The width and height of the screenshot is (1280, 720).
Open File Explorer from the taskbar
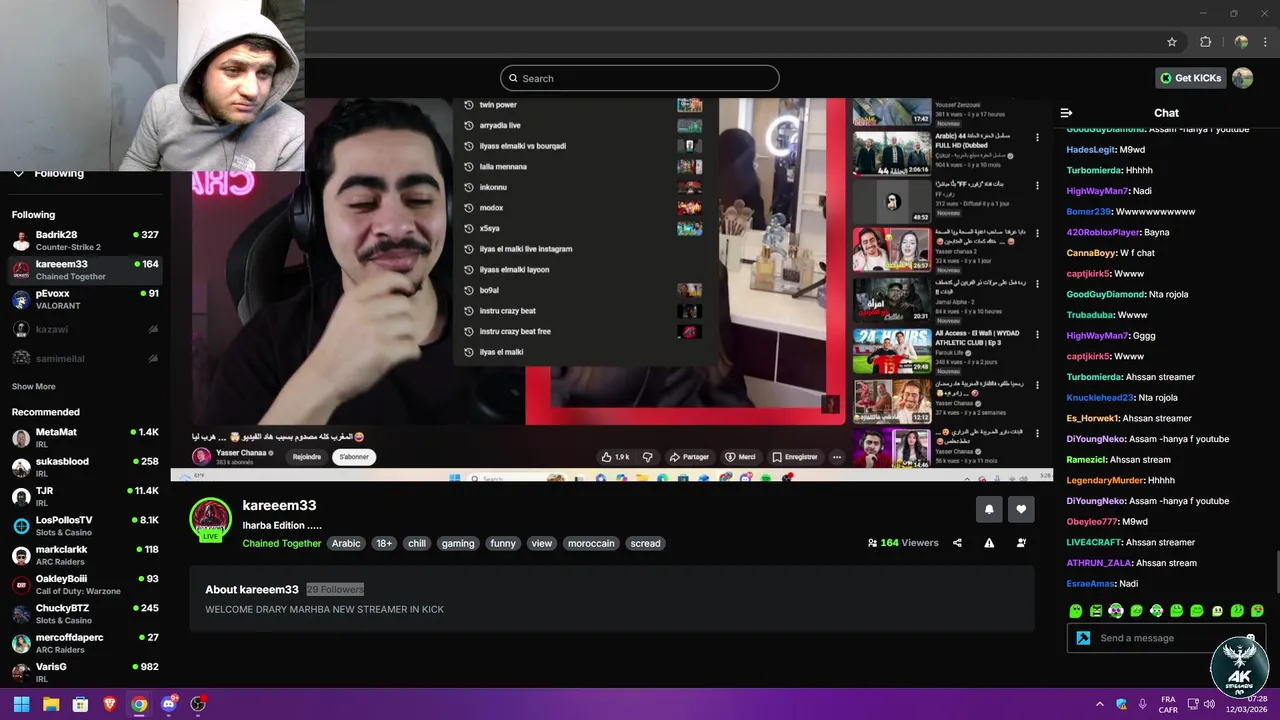(51, 704)
